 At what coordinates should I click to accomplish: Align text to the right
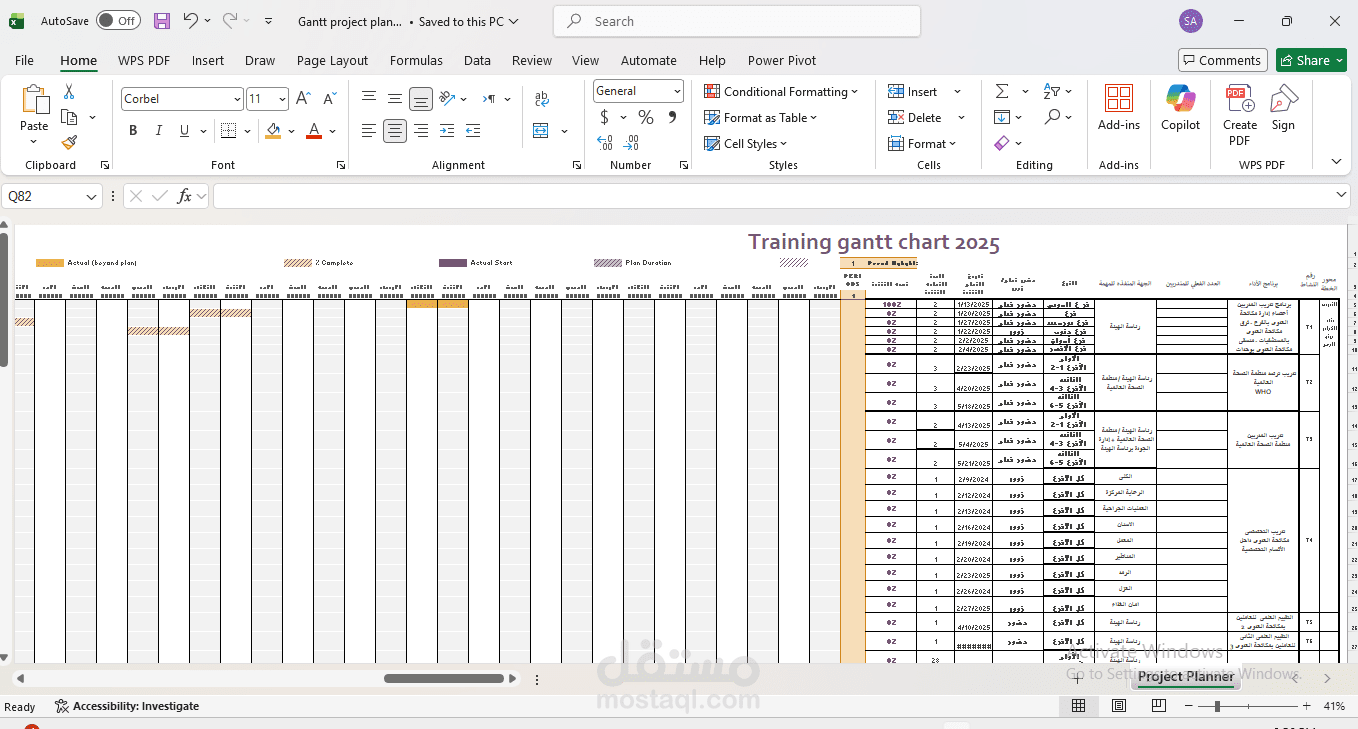click(421, 130)
